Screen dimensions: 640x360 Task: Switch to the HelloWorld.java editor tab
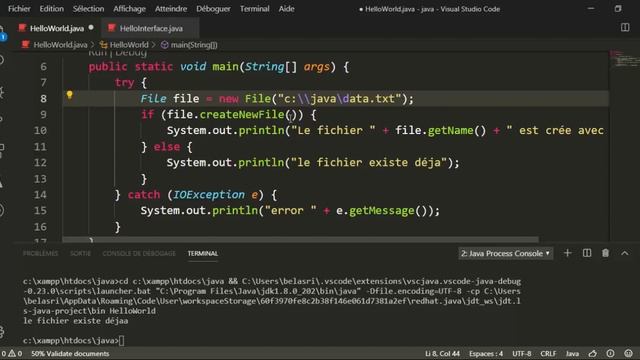pos(57,28)
